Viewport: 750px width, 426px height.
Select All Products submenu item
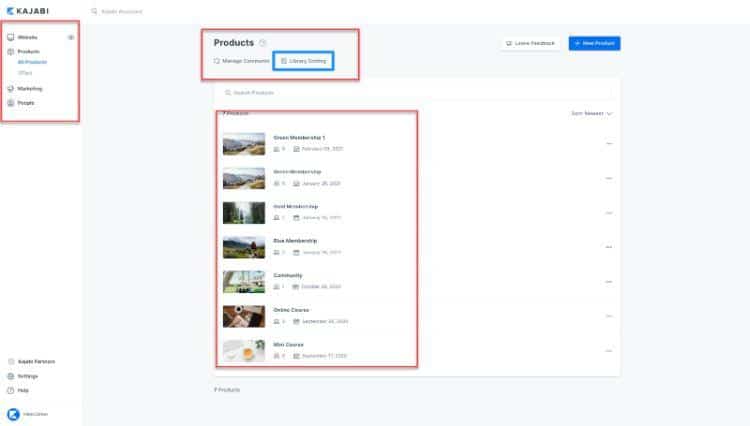tap(32, 62)
